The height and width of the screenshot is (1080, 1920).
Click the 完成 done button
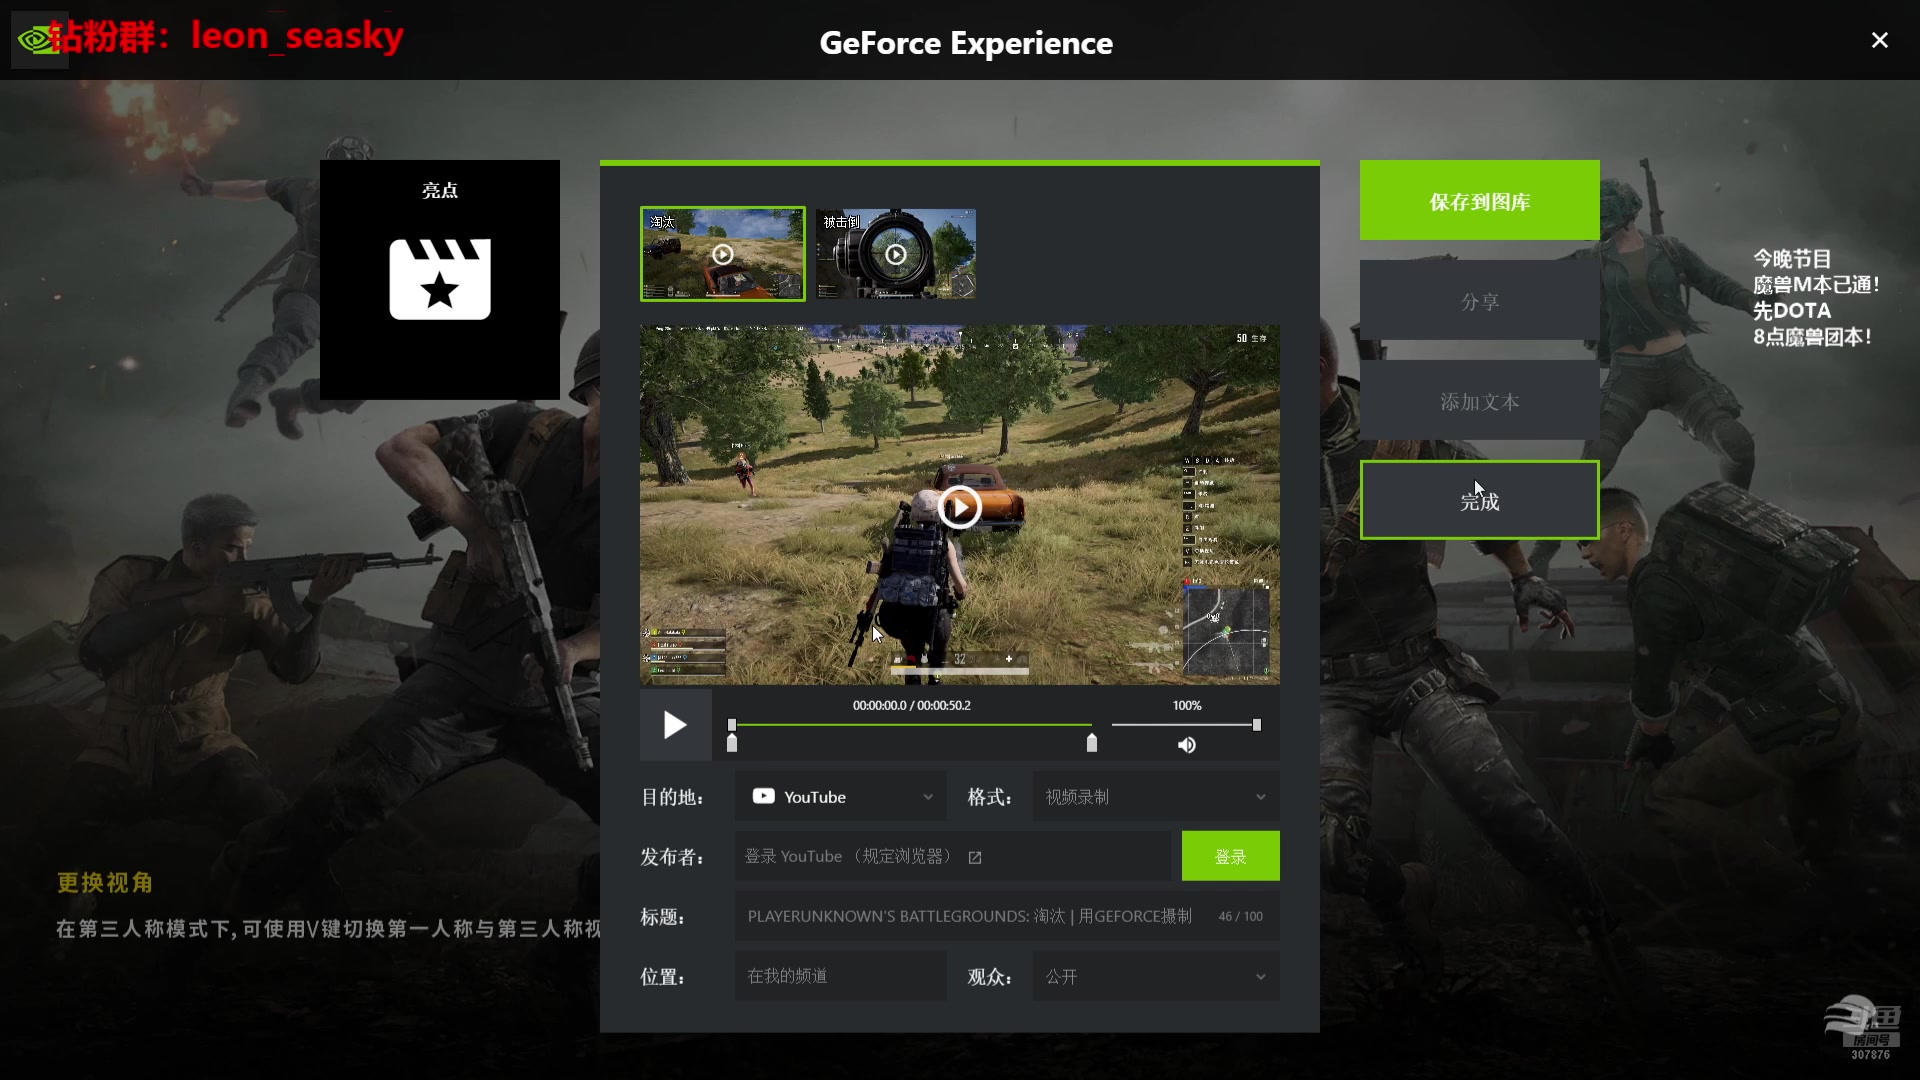click(x=1480, y=500)
